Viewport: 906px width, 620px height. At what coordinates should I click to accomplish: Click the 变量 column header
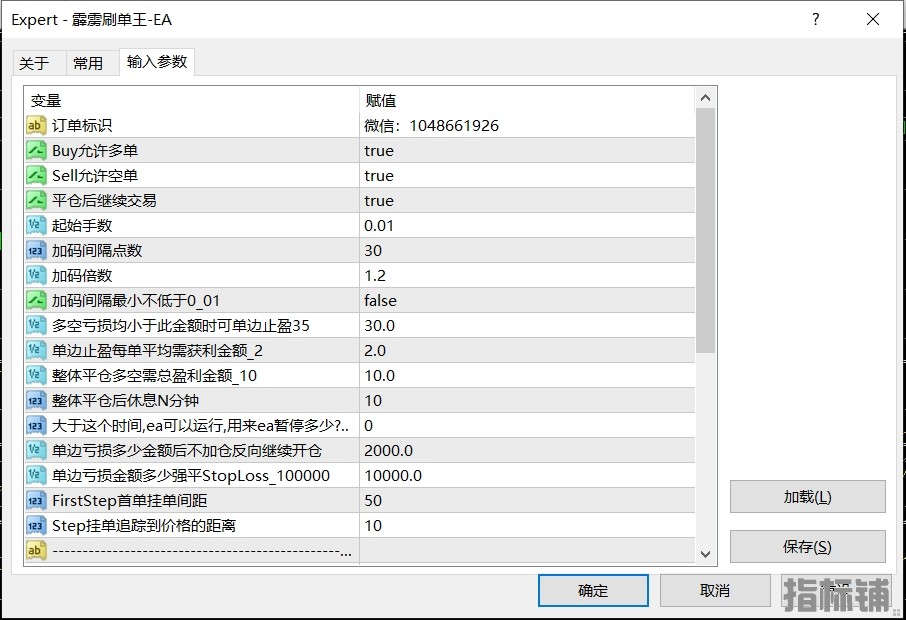click(x=191, y=101)
